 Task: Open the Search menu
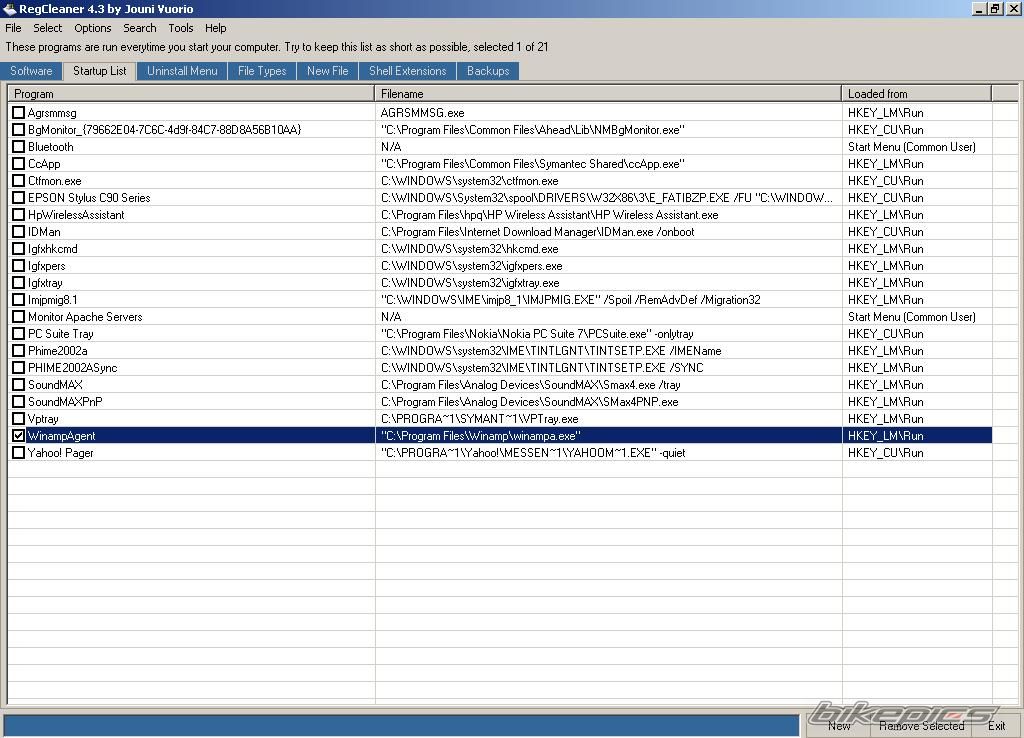140,28
